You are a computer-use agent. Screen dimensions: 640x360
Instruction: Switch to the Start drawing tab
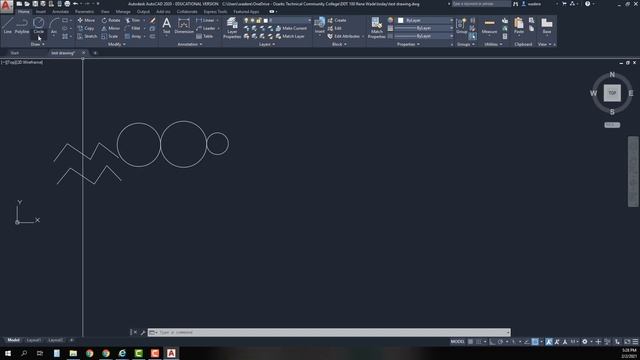click(15, 53)
